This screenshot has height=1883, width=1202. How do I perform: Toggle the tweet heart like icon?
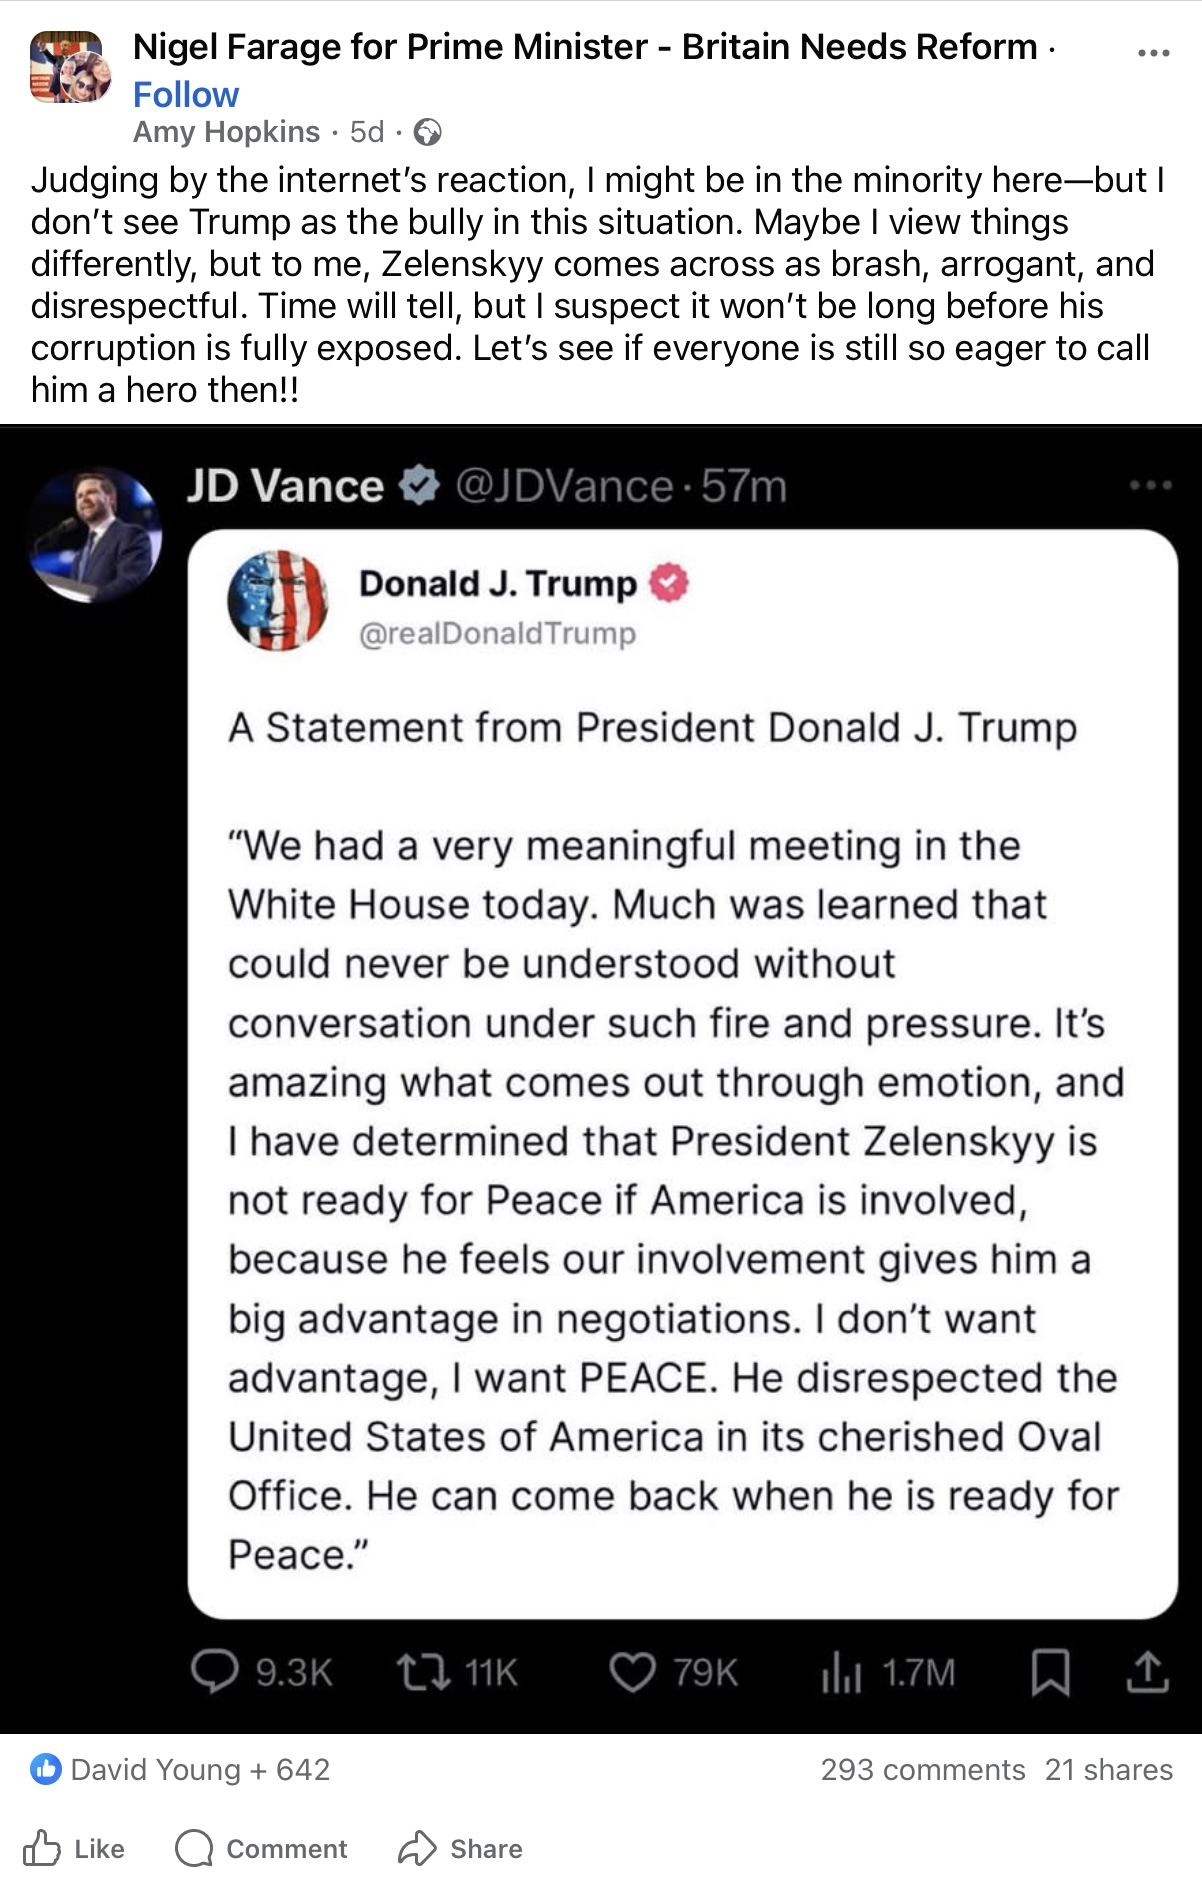point(632,1671)
